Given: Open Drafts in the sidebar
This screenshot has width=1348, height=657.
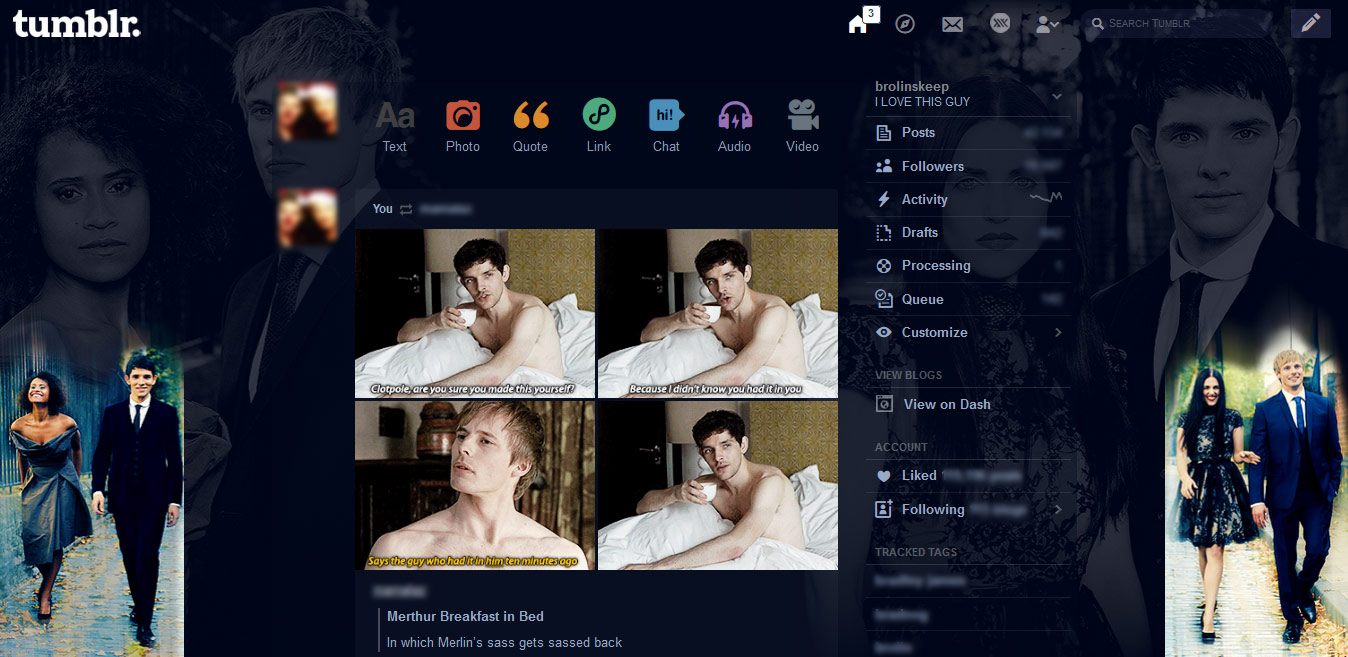Looking at the screenshot, I should 968,232.
